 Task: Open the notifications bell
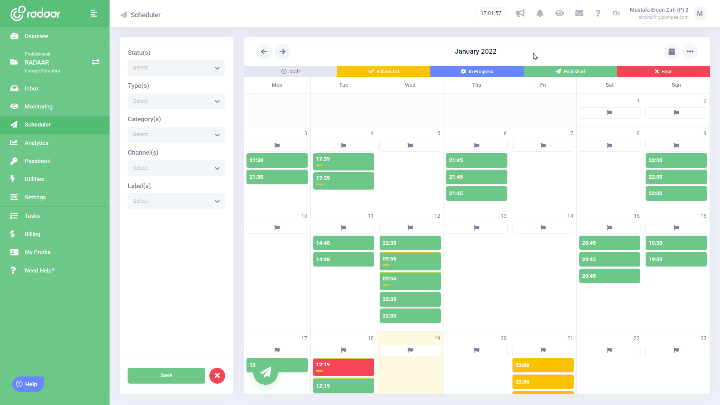point(540,14)
